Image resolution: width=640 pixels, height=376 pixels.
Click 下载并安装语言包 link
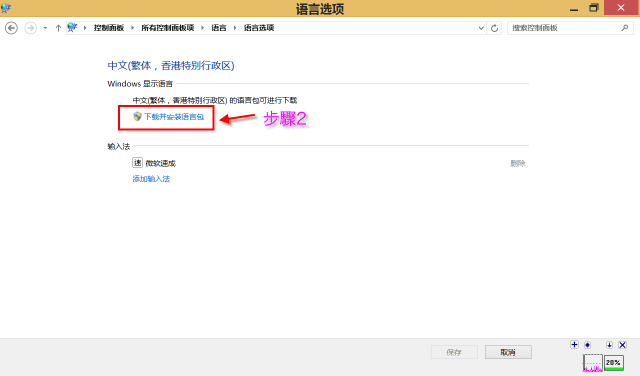pos(174,117)
